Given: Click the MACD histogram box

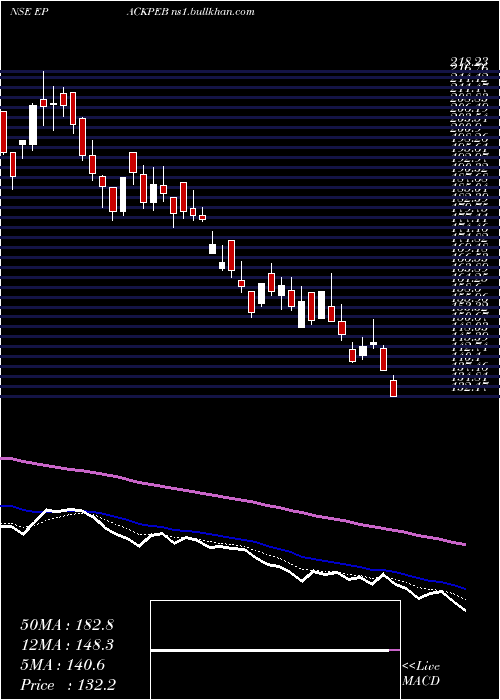Looking at the screenshot, I should (275, 650).
